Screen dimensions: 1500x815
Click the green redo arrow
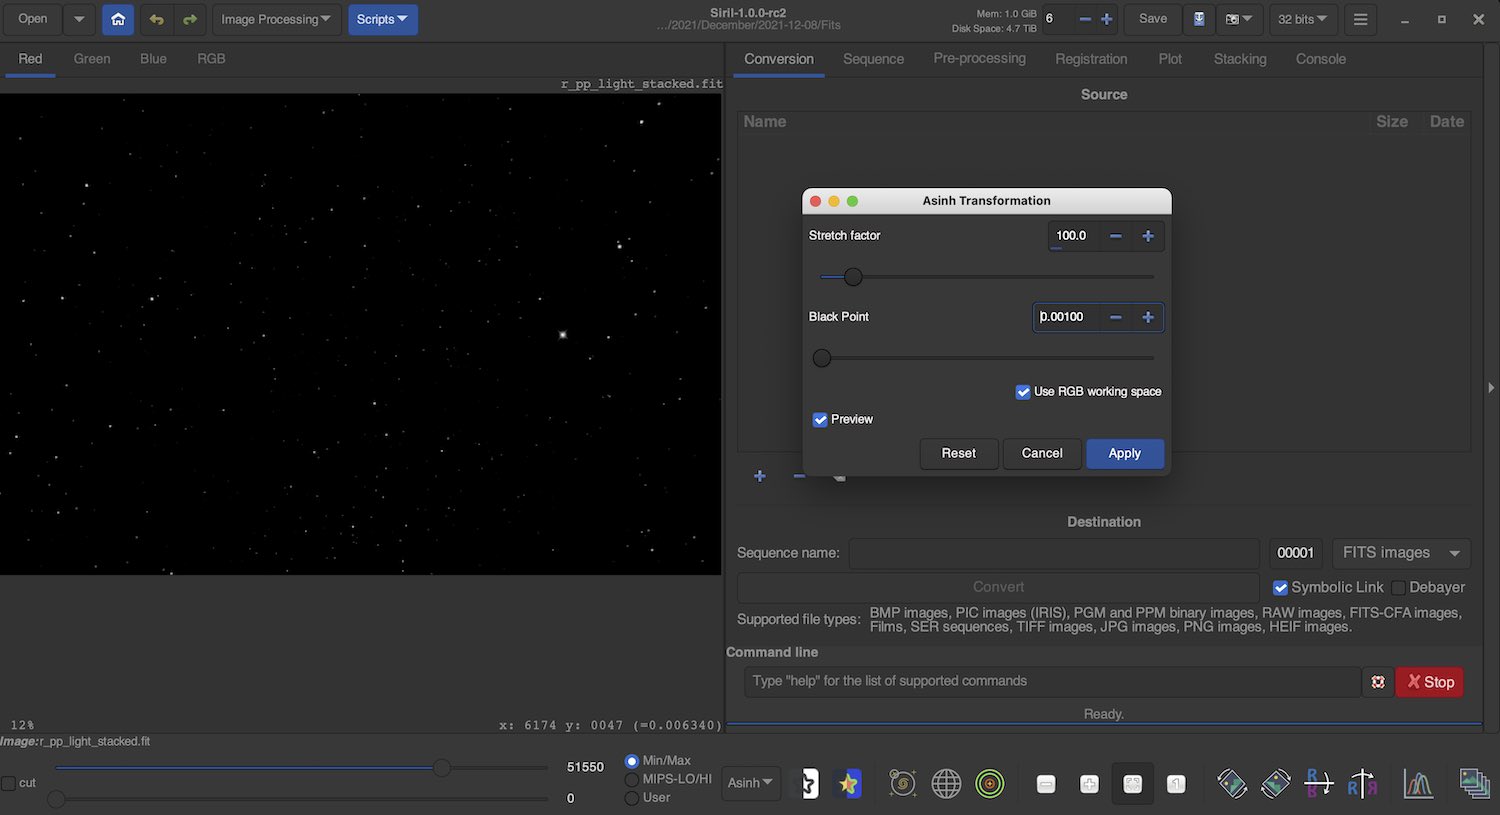189,19
